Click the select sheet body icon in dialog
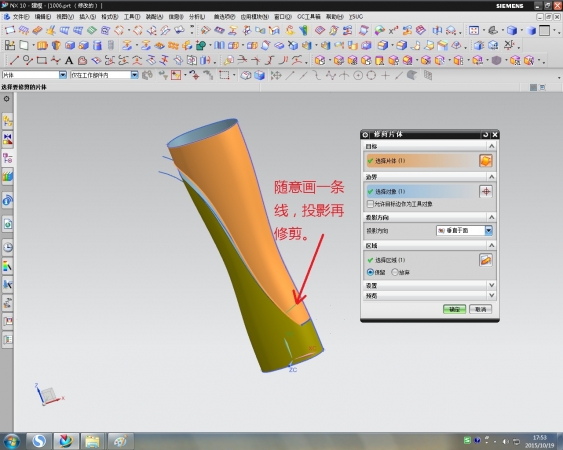This screenshot has height=450, width=563. click(x=485, y=161)
